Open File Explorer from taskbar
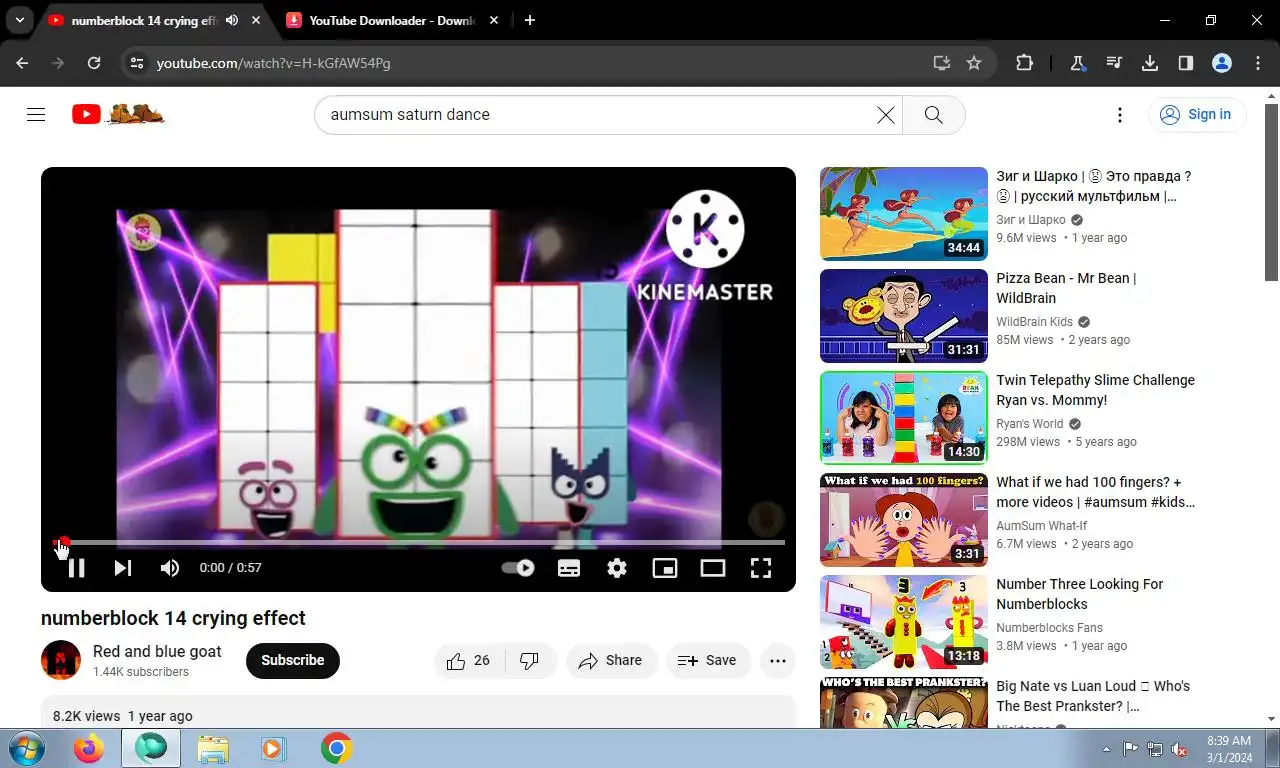This screenshot has height=768, width=1280. [213, 748]
